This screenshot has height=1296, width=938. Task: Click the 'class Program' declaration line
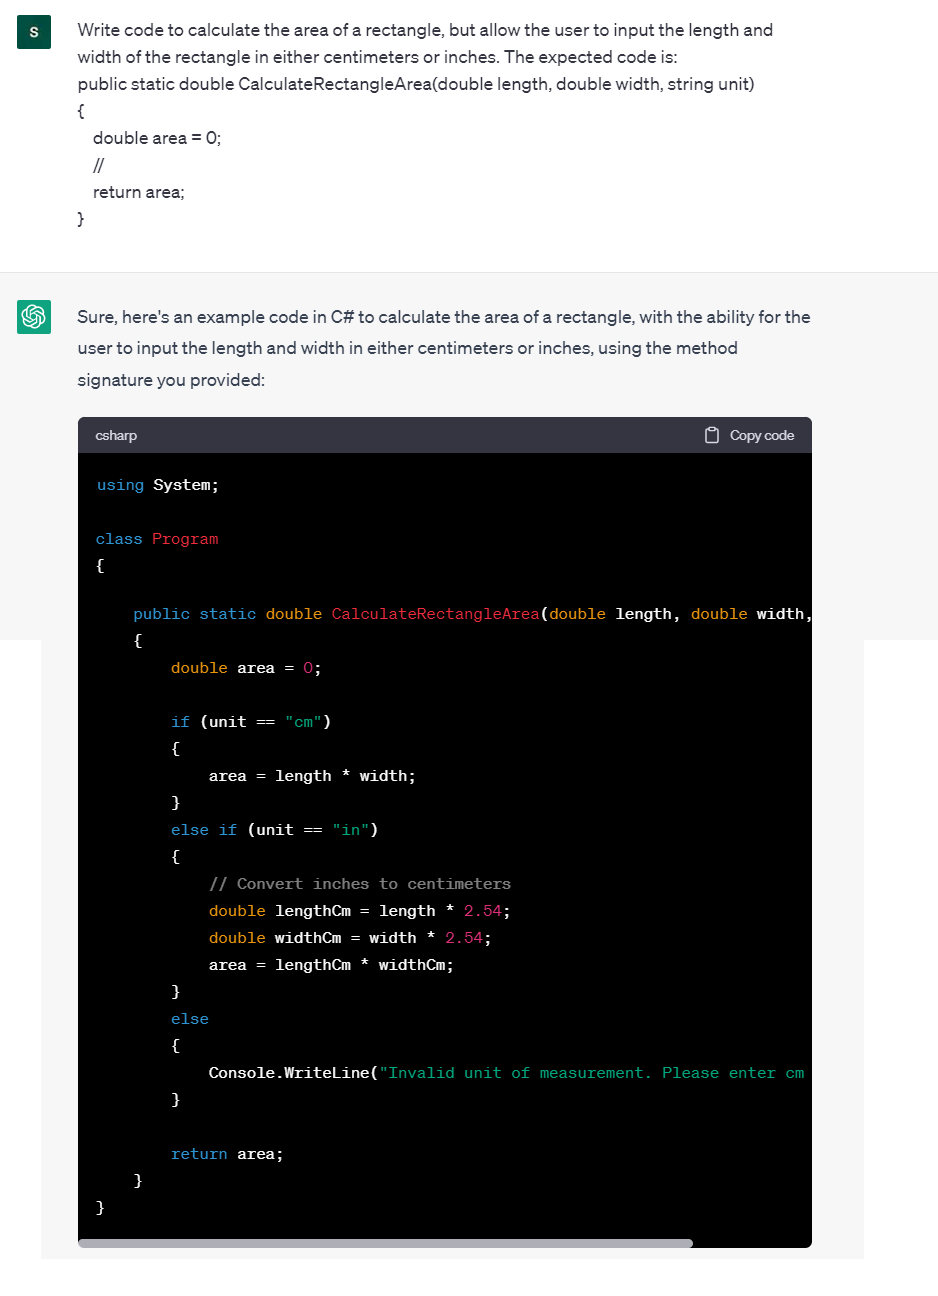pos(157,539)
